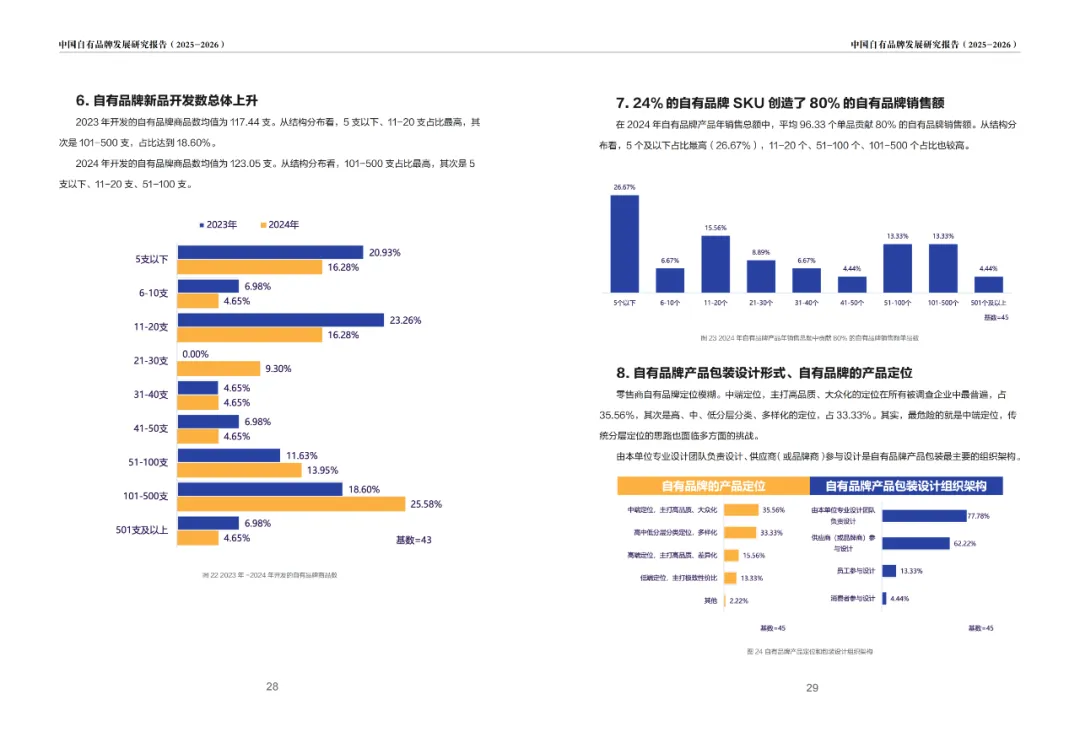The width and height of the screenshot is (1080, 732).
Task: Click the 35.56% value label
Action: [x=773, y=510]
